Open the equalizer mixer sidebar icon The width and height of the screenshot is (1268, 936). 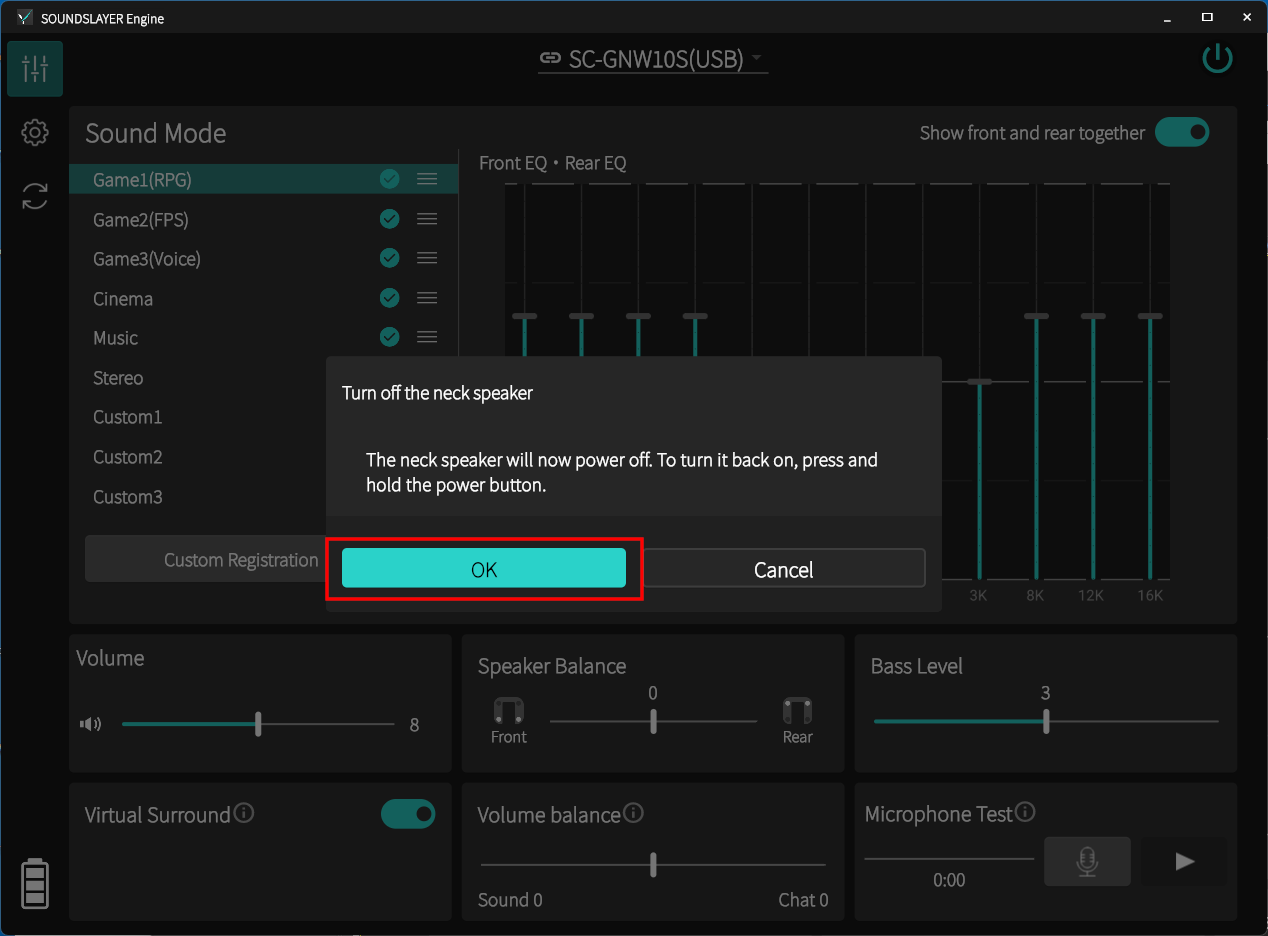click(35, 69)
